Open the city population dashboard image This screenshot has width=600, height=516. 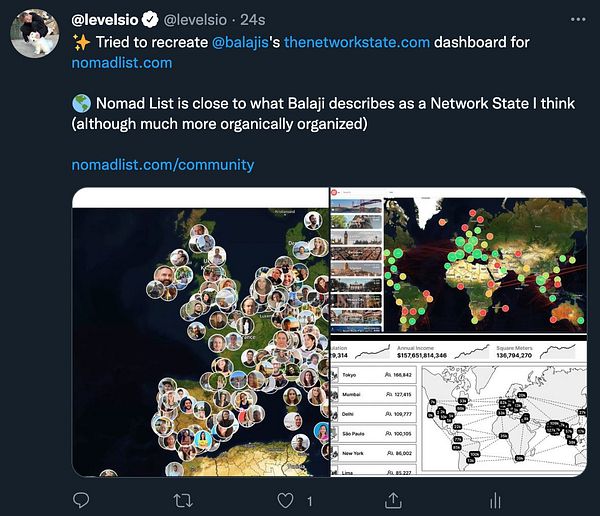[x=458, y=405]
